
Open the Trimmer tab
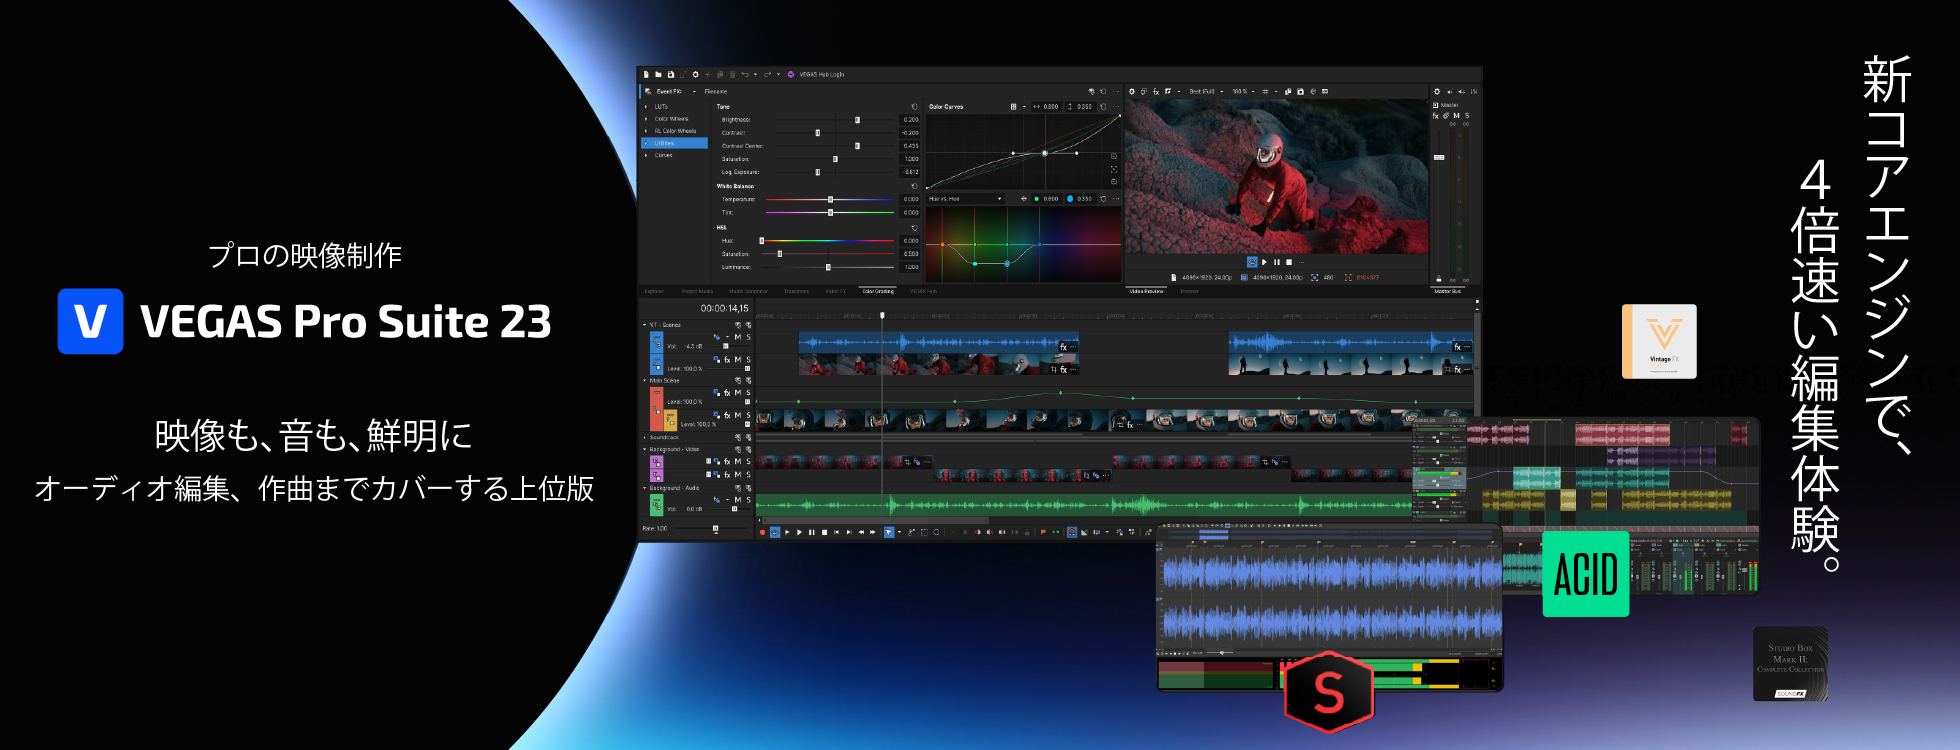point(1189,291)
